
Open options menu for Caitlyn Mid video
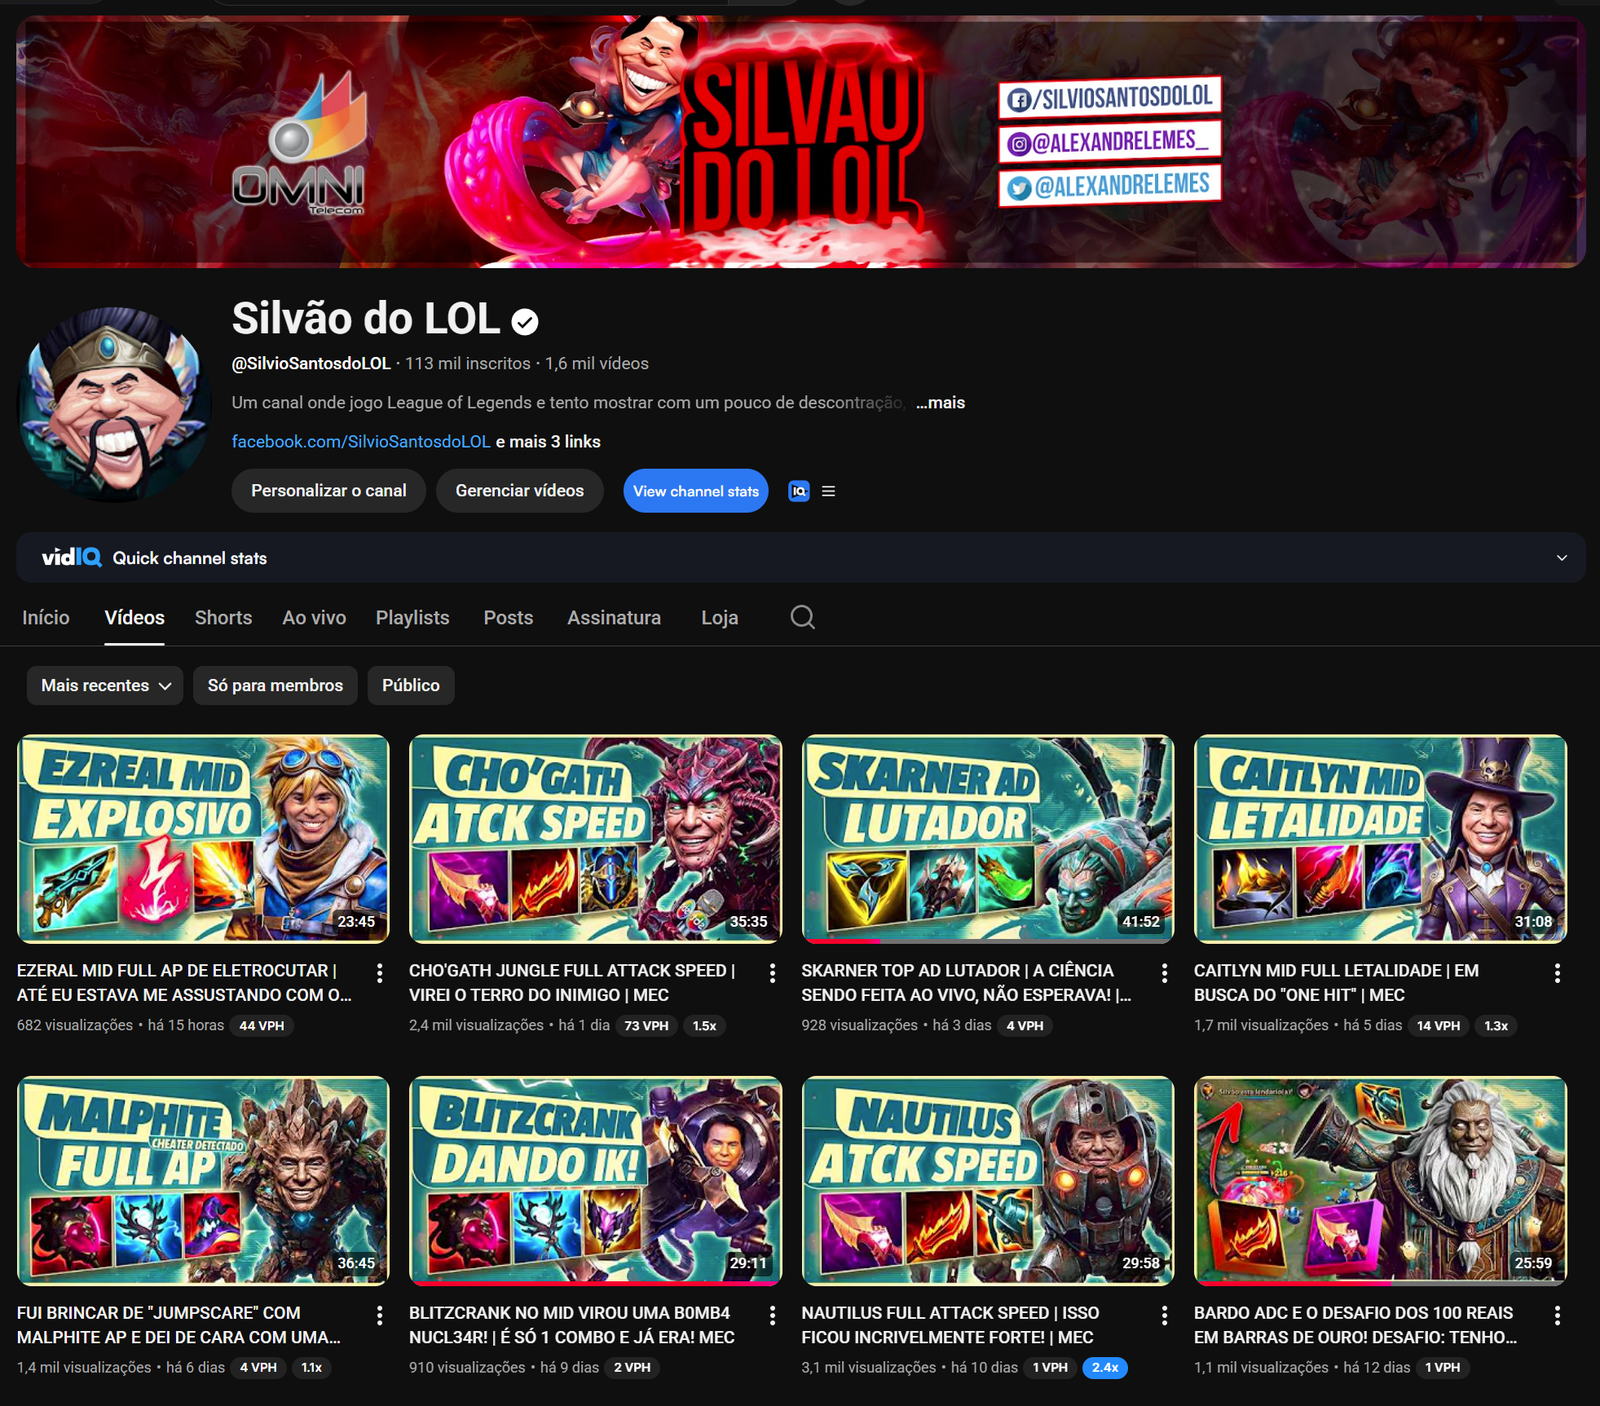point(1557,973)
